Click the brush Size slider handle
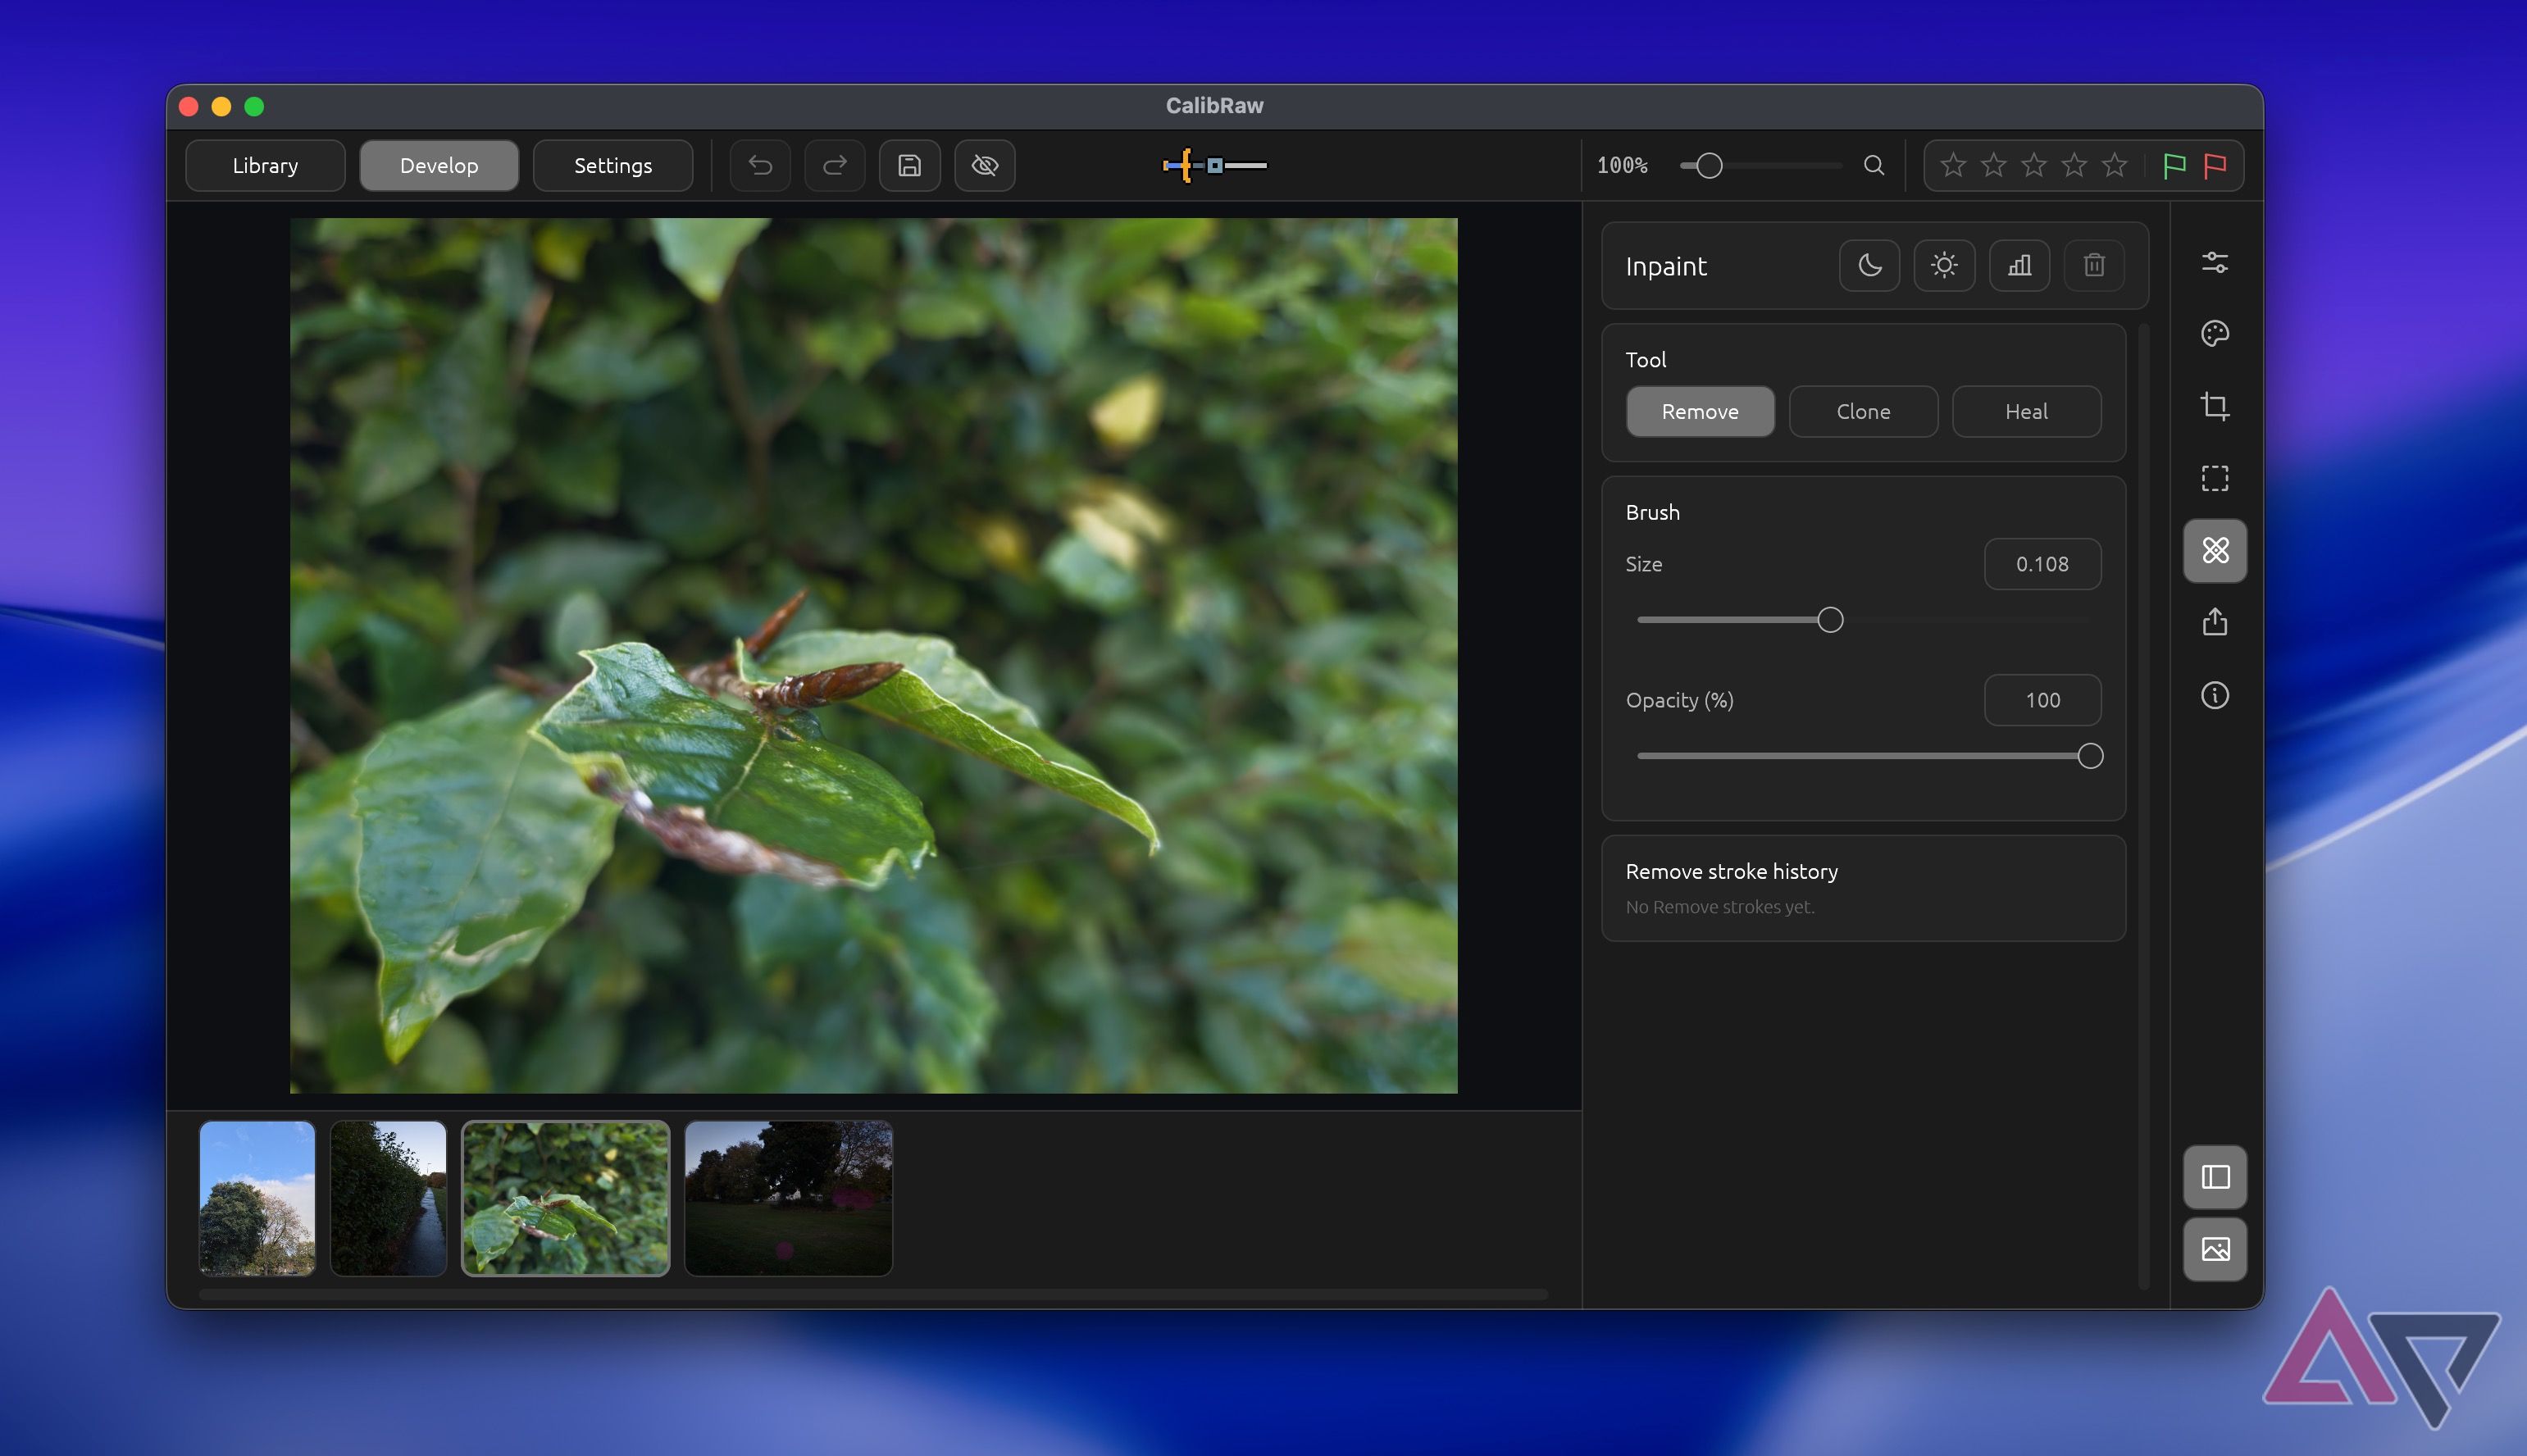The image size is (2527, 1456). pos(1830,620)
